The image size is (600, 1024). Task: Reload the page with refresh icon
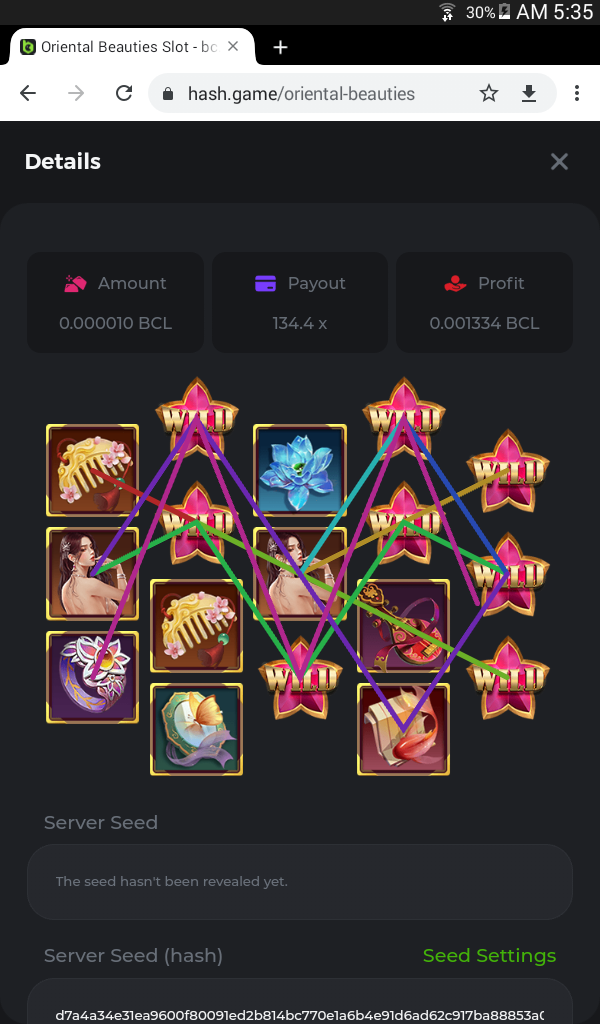click(x=124, y=93)
